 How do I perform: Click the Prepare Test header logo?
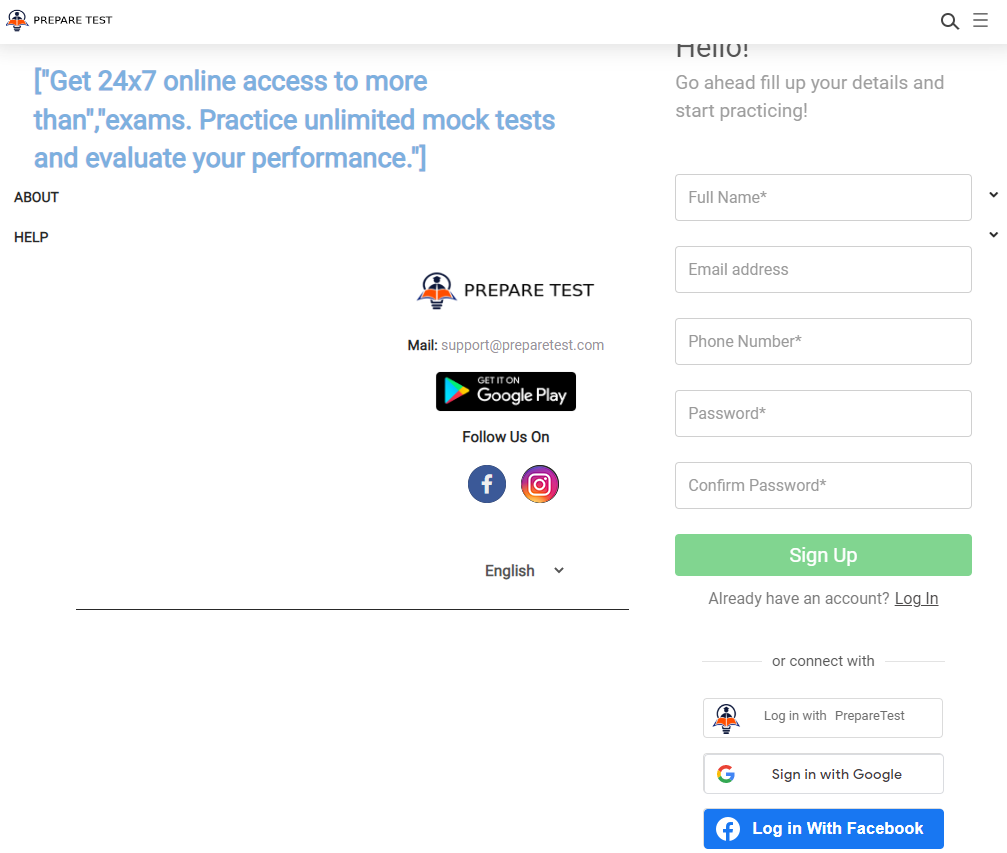(59, 20)
